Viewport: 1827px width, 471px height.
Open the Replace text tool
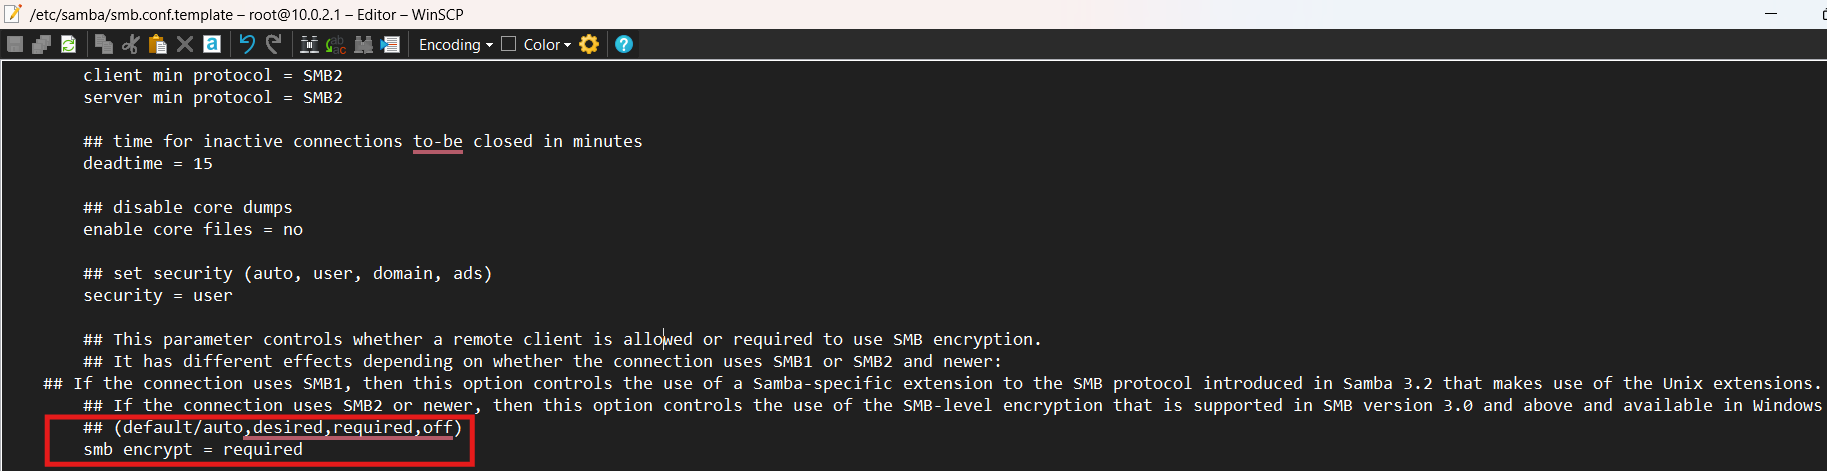pyautogui.click(x=336, y=44)
